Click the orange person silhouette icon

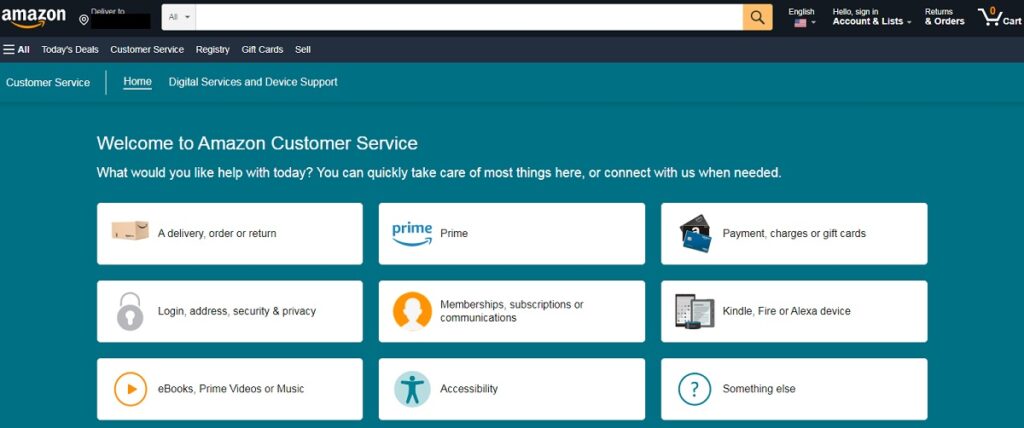coord(412,311)
